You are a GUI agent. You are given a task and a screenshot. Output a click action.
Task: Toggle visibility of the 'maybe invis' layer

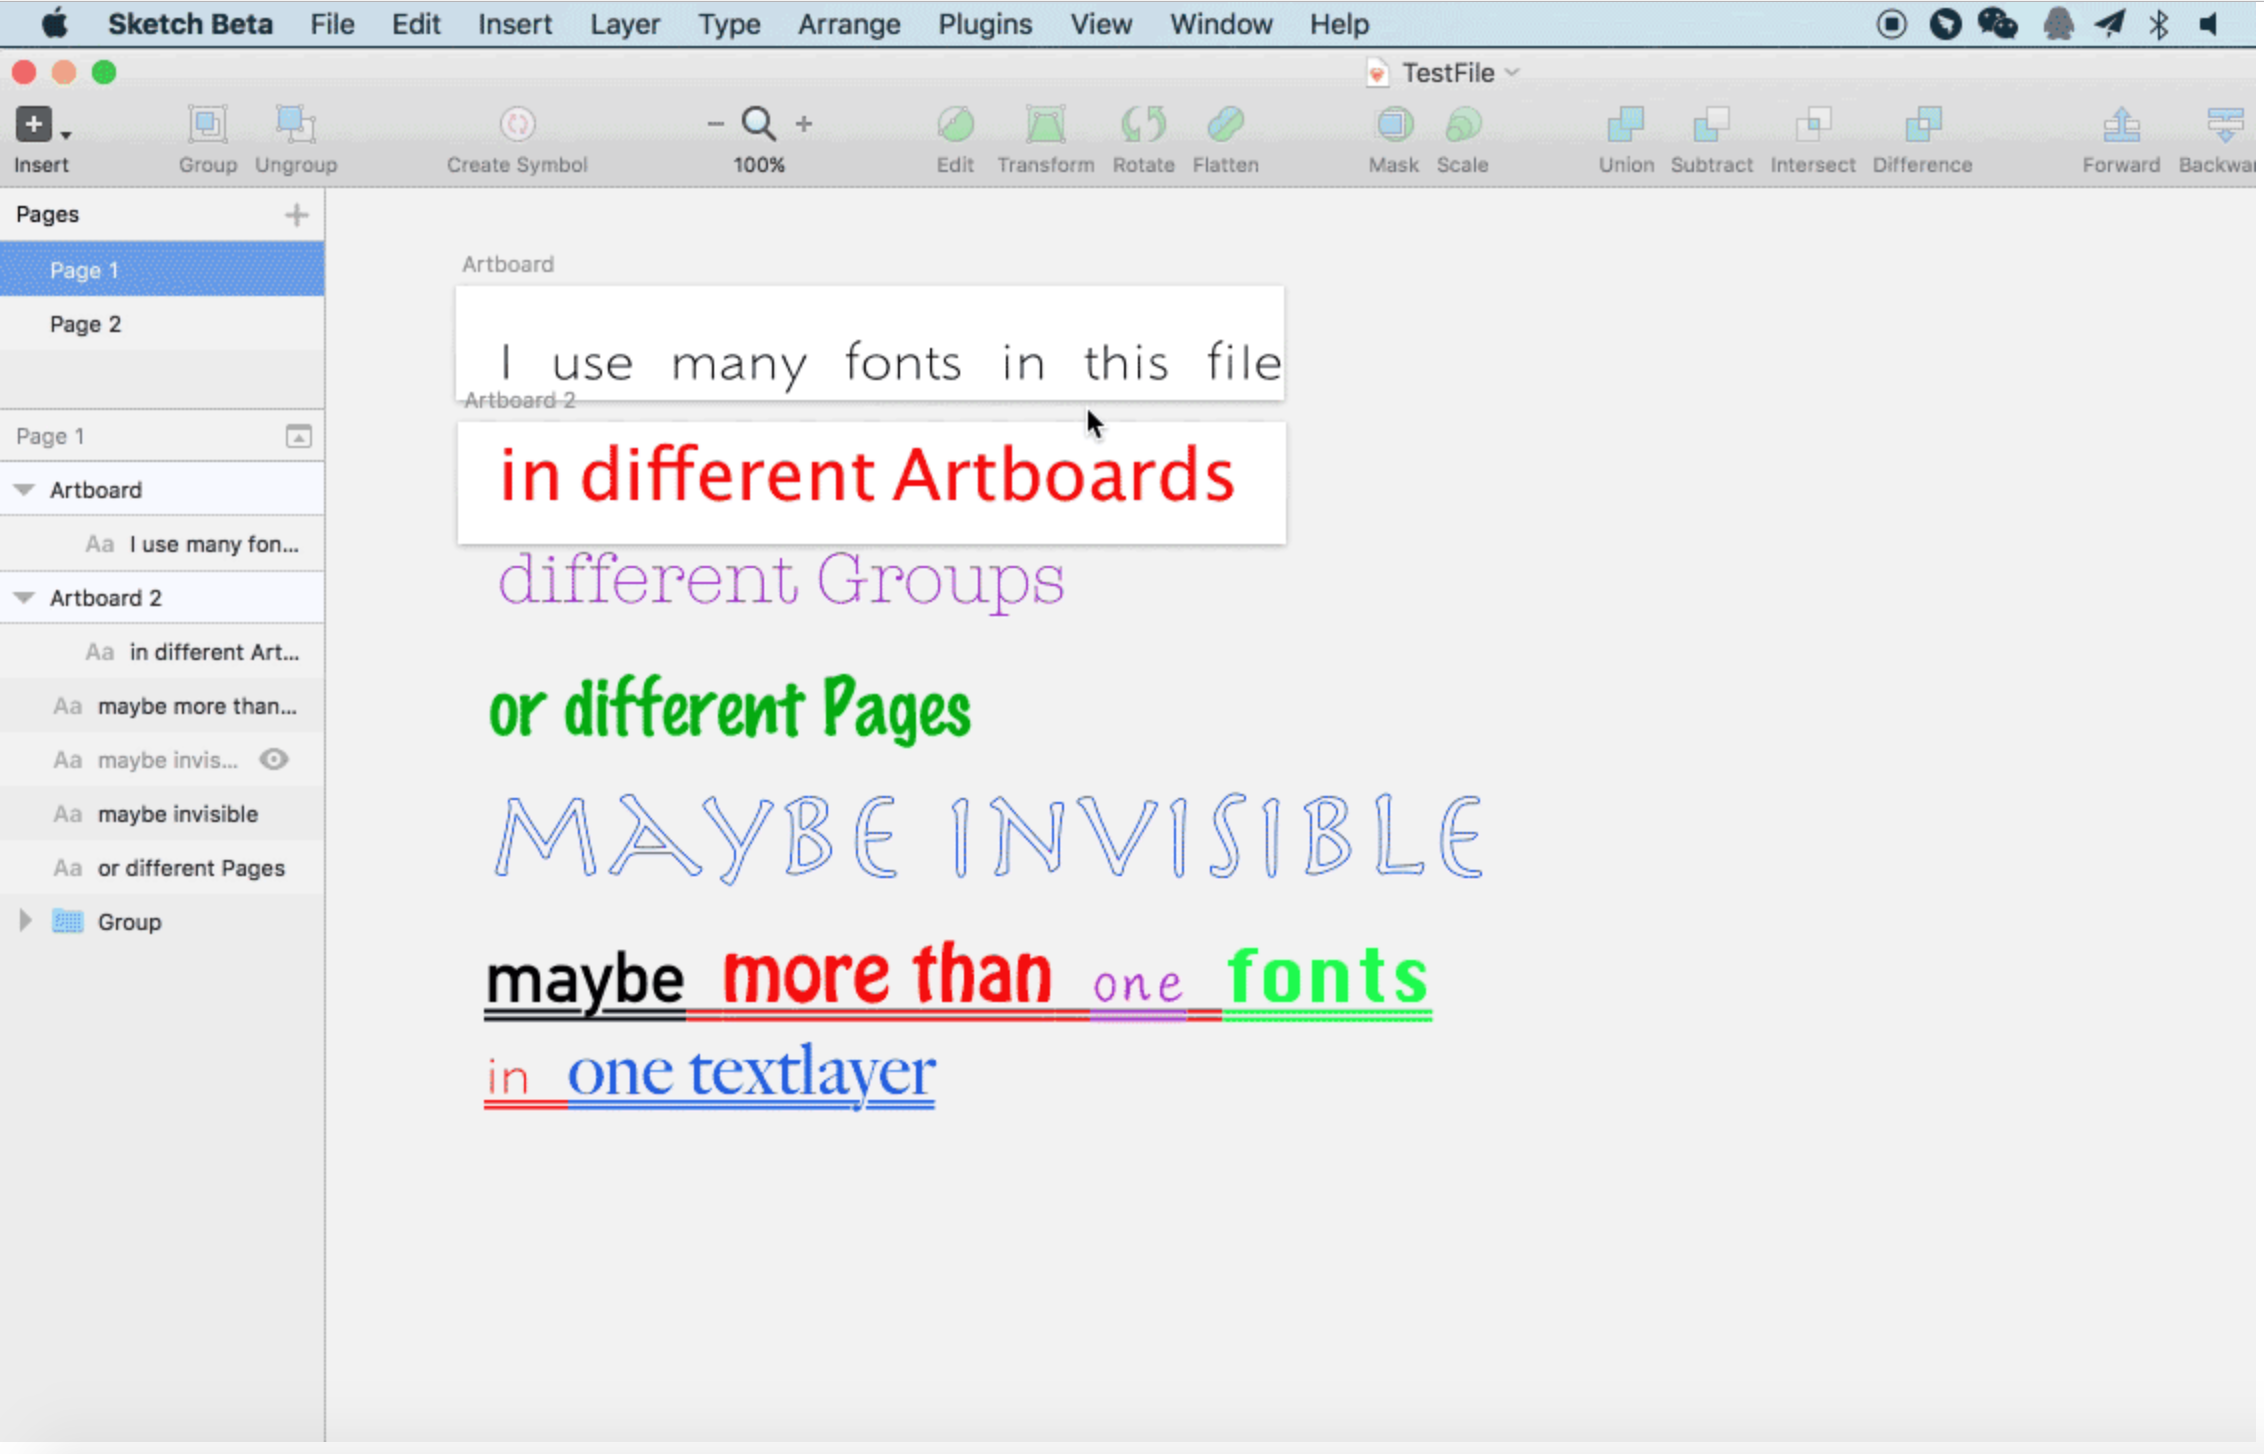pos(273,759)
